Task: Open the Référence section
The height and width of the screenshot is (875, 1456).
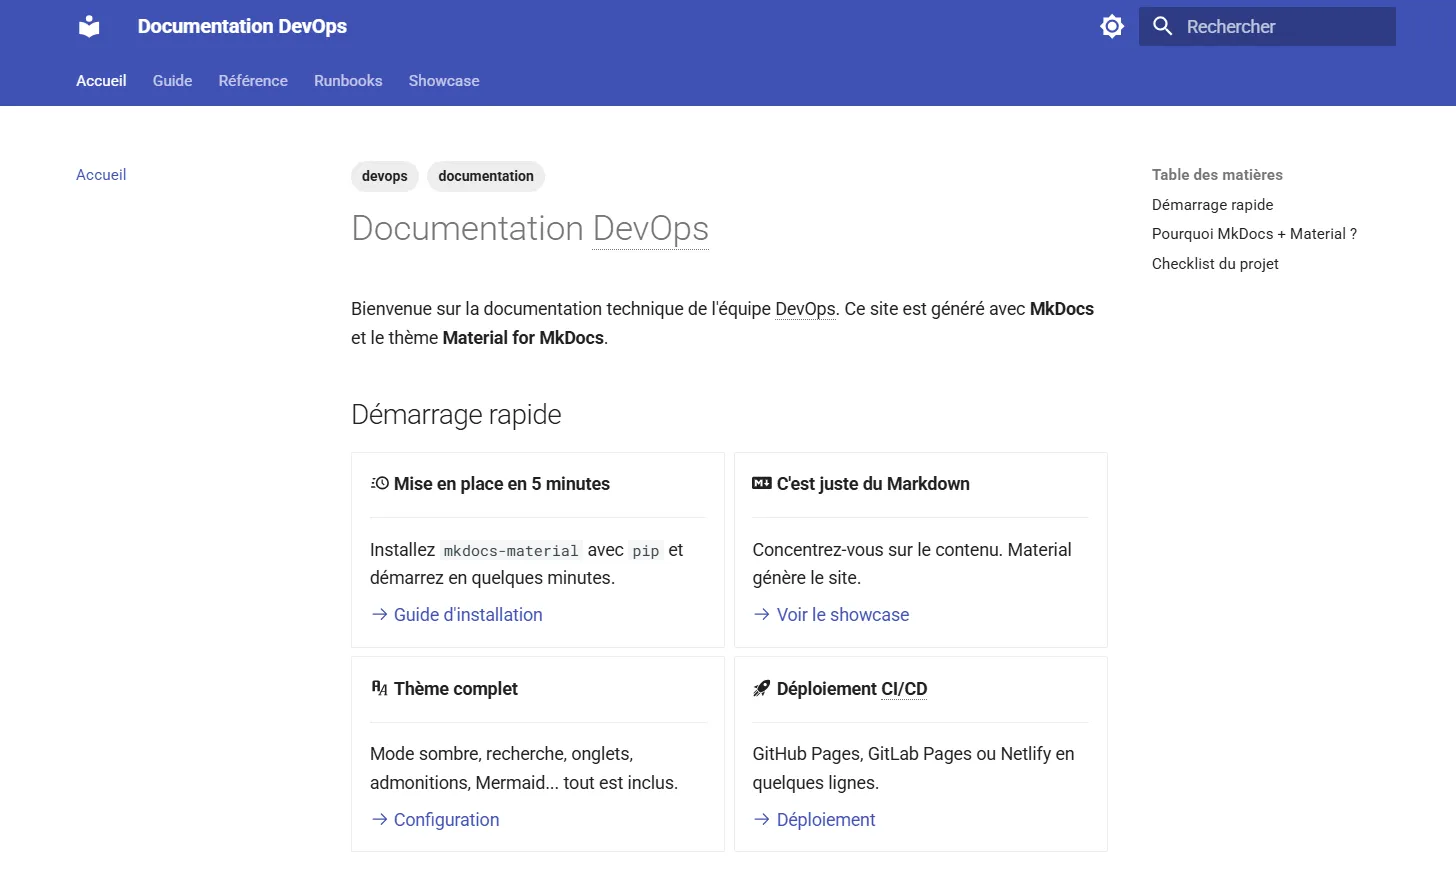Action: [252, 81]
